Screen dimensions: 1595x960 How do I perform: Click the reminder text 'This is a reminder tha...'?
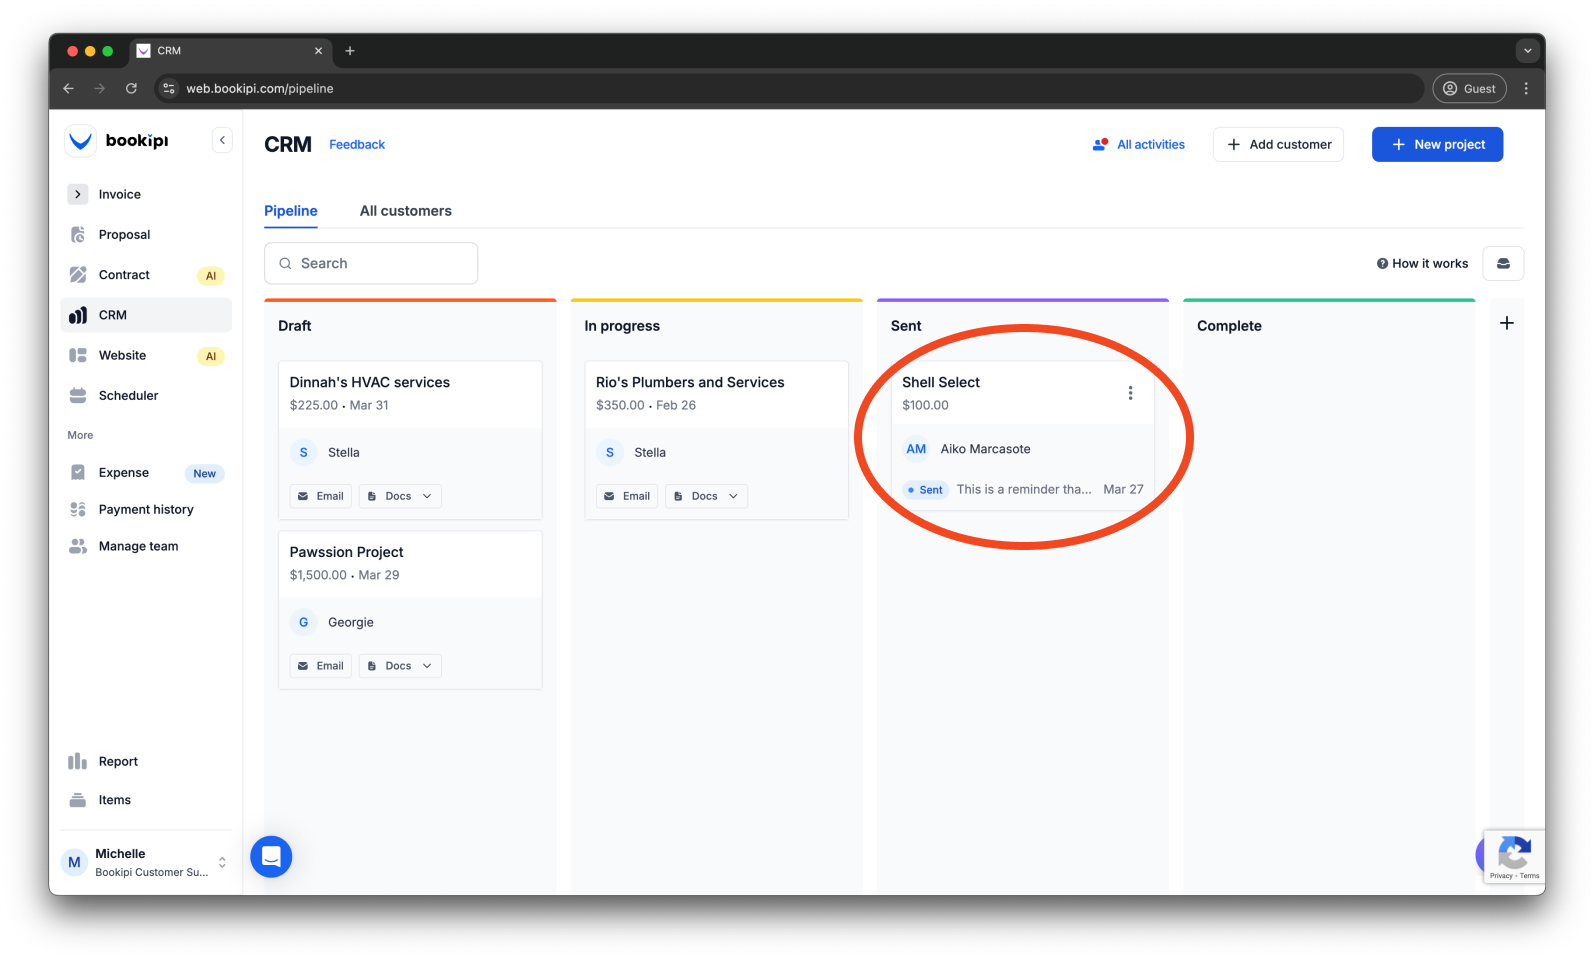coord(1024,490)
